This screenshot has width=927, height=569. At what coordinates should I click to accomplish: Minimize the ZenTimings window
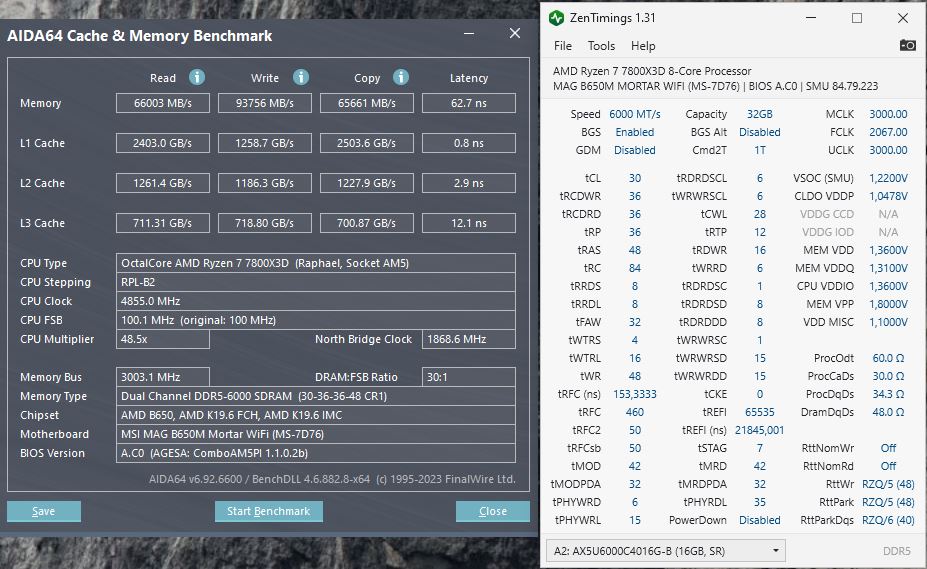[811, 18]
